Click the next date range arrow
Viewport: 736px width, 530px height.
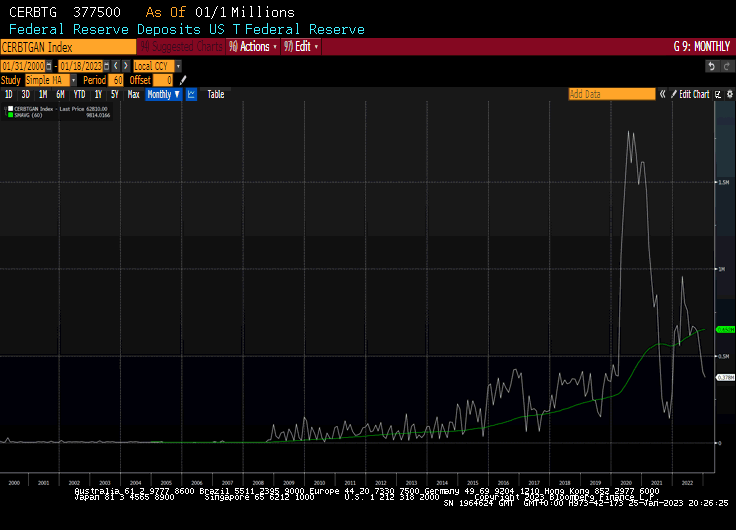tap(125, 66)
